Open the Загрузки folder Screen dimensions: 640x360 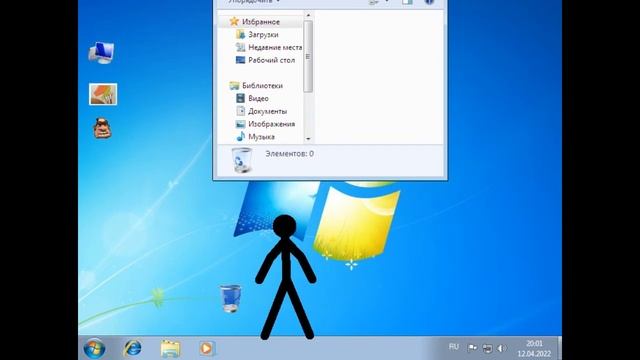coord(263,35)
